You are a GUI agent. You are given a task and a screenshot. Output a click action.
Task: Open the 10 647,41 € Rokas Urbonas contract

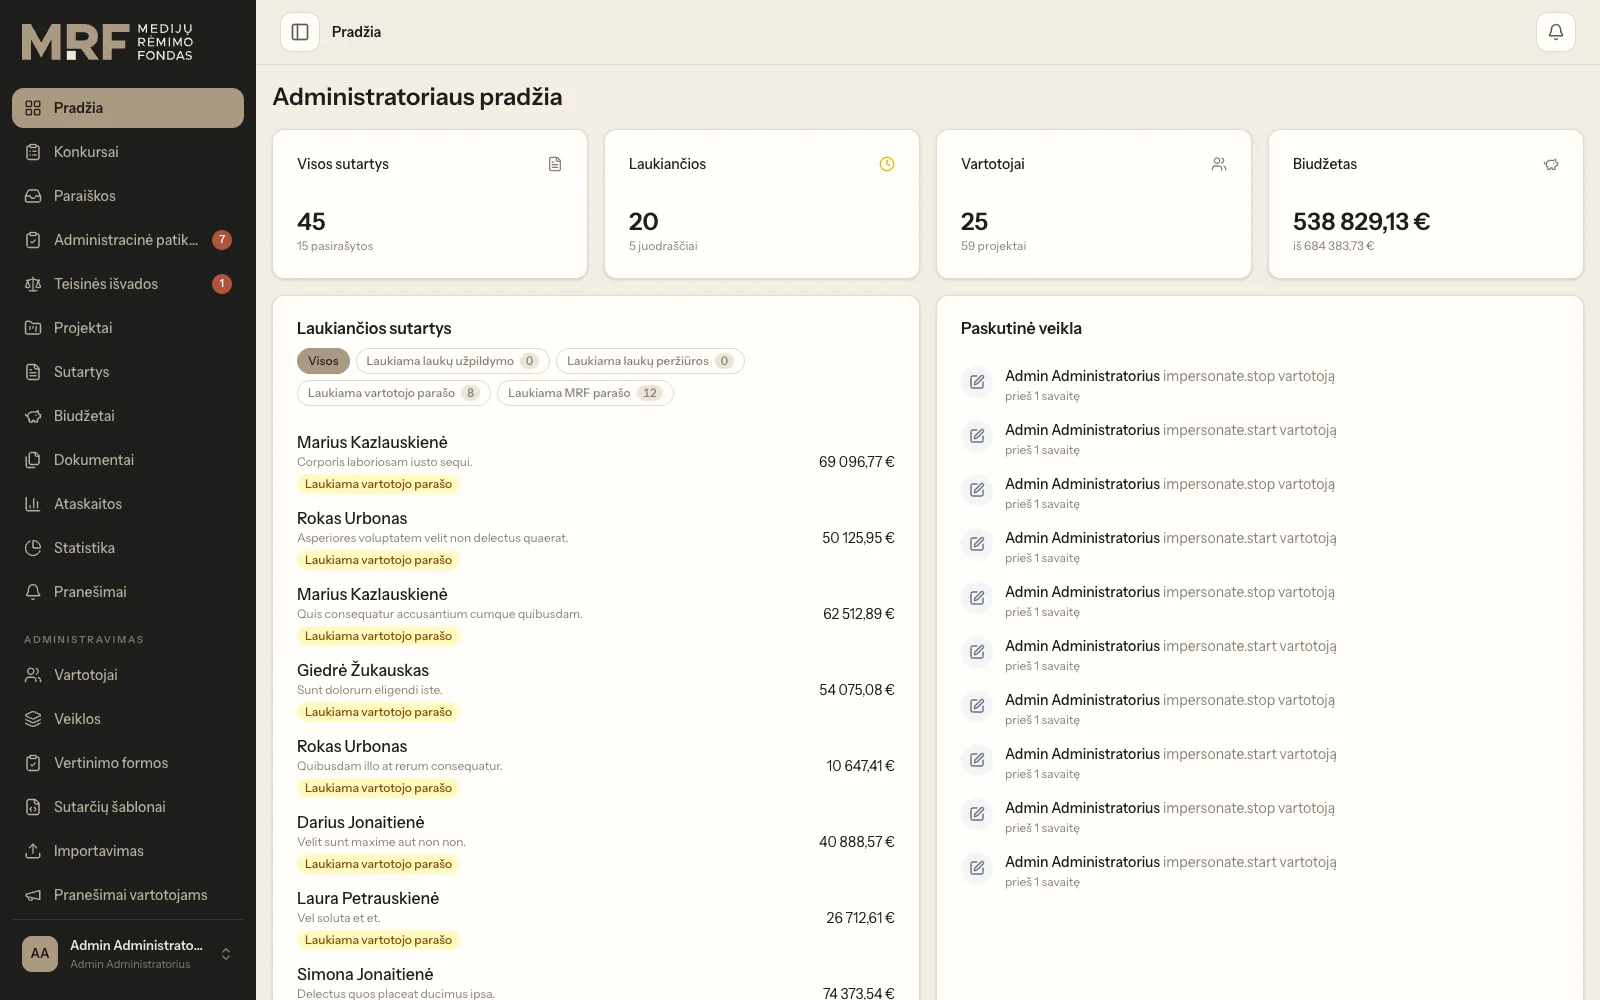(x=596, y=766)
